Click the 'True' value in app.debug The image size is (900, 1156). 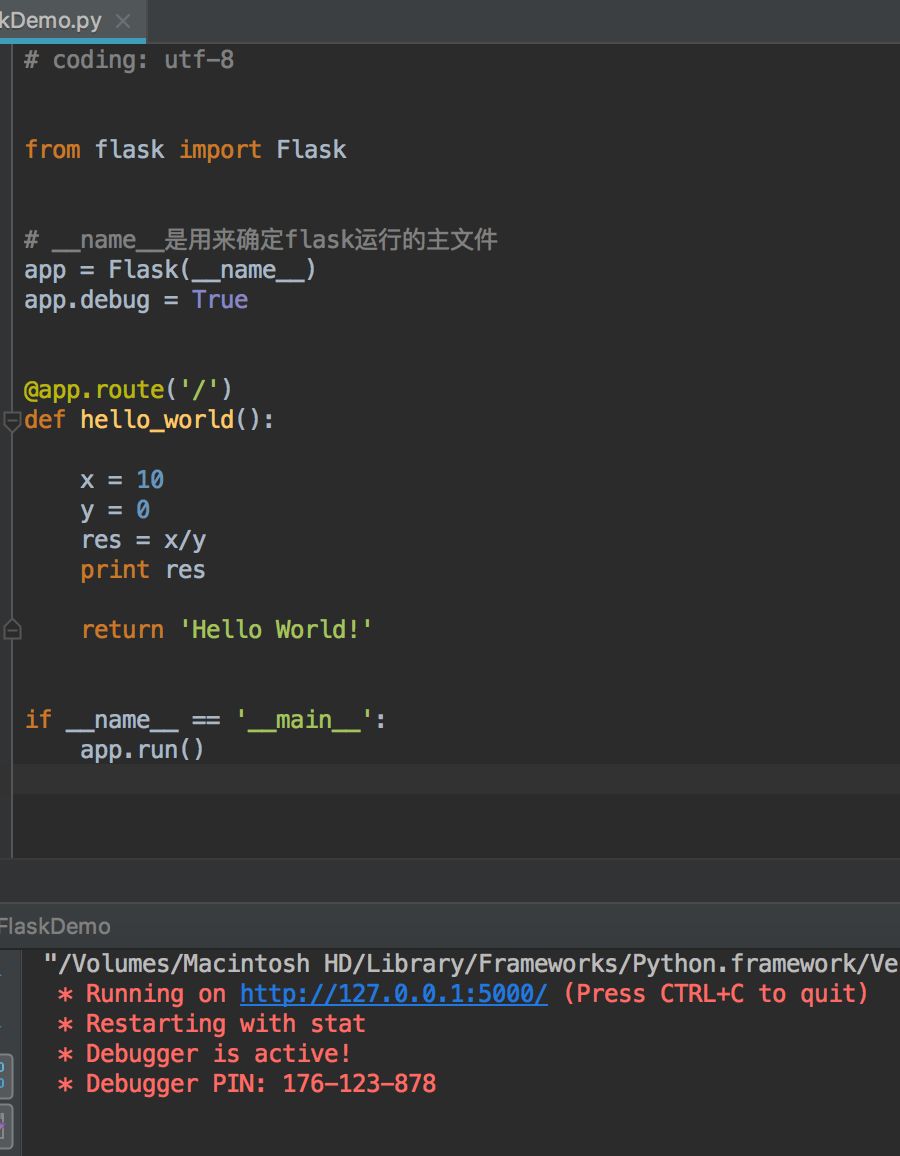pyautogui.click(x=220, y=300)
